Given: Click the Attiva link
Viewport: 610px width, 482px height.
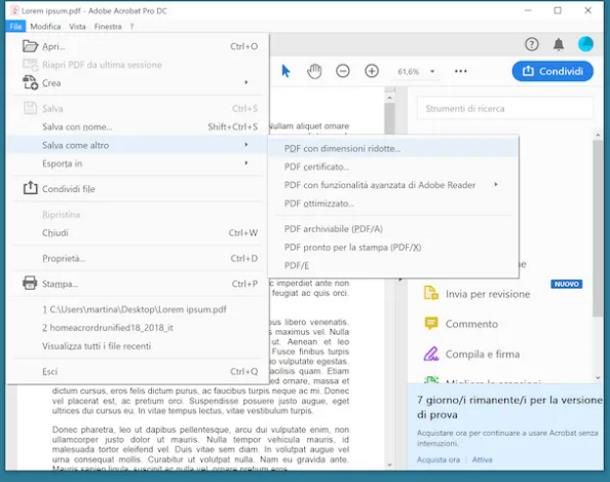Looking at the screenshot, I should coord(482,459).
